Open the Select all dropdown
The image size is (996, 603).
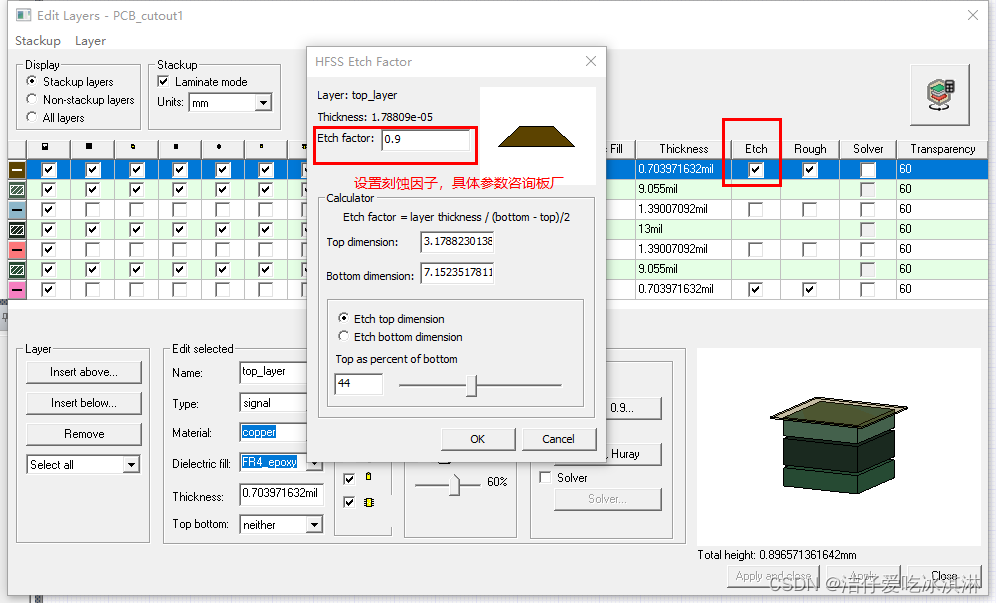point(131,464)
